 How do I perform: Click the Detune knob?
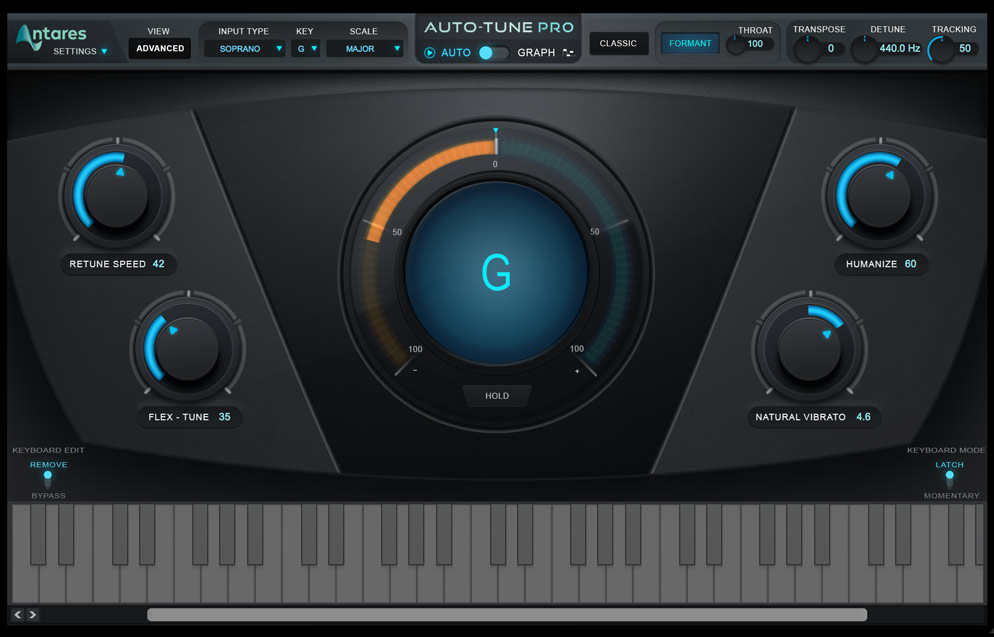point(863,49)
